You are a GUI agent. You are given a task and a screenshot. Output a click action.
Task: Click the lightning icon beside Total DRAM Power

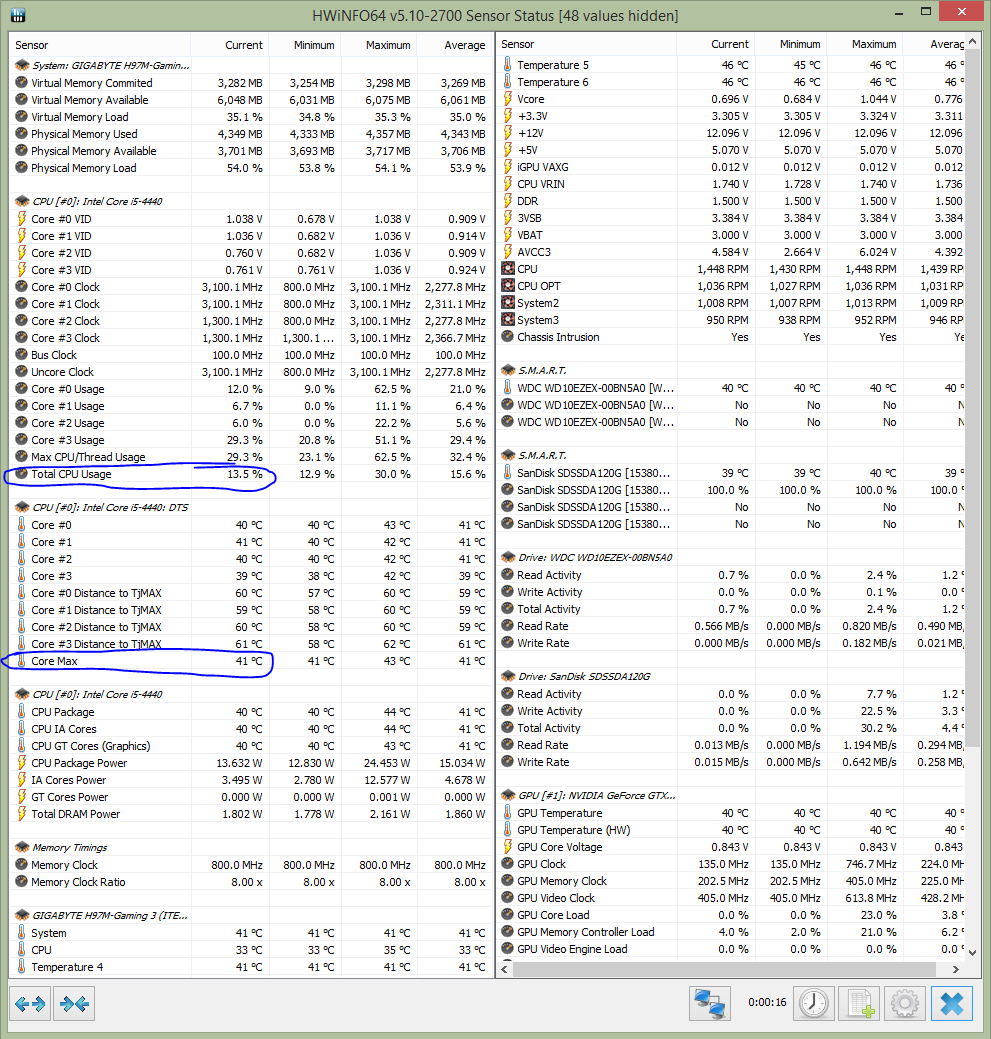[21, 814]
